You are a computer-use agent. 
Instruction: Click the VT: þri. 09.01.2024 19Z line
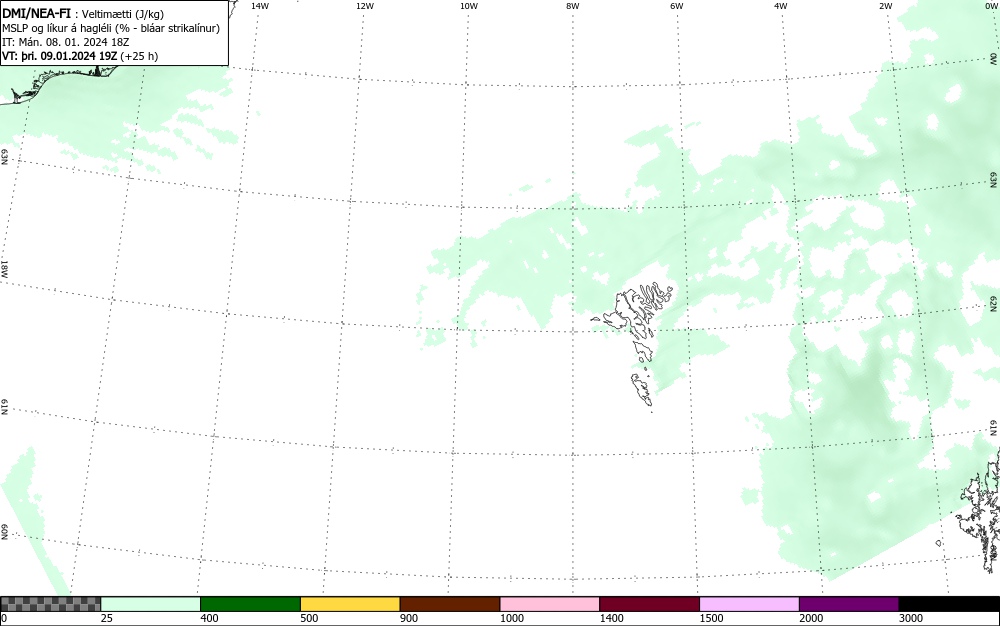(x=80, y=56)
